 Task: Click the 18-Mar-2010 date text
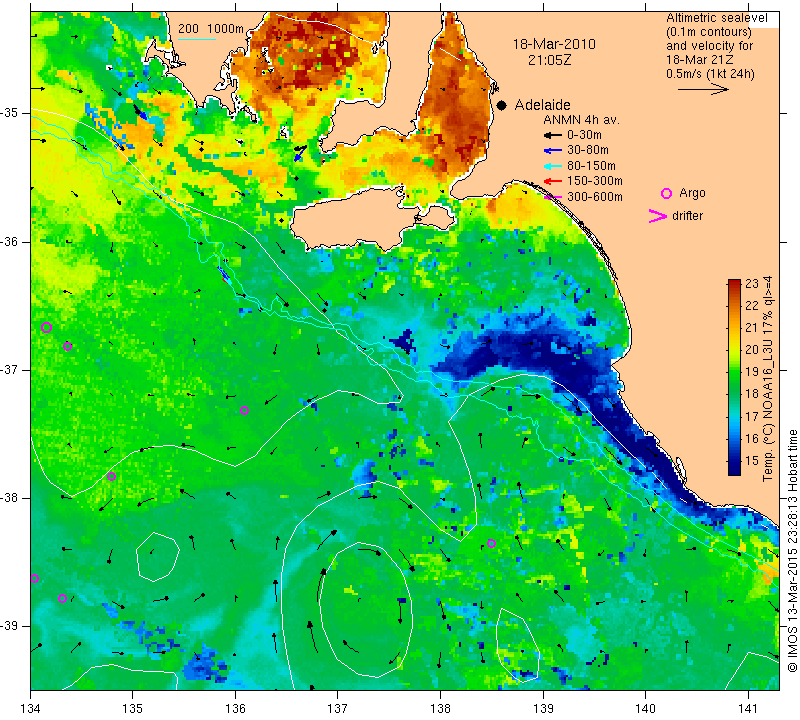[x=554, y=44]
